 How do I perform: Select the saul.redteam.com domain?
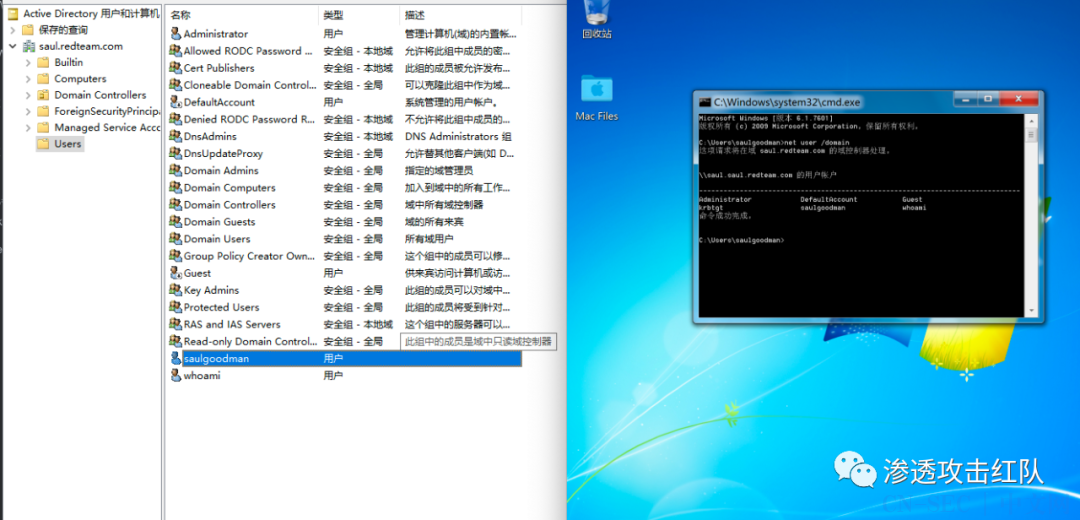pyautogui.click(x=73, y=46)
